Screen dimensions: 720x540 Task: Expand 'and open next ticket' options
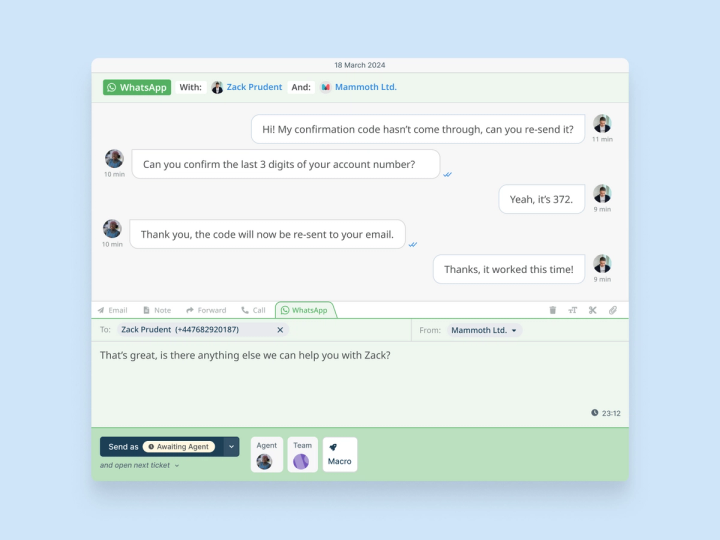tap(140, 465)
